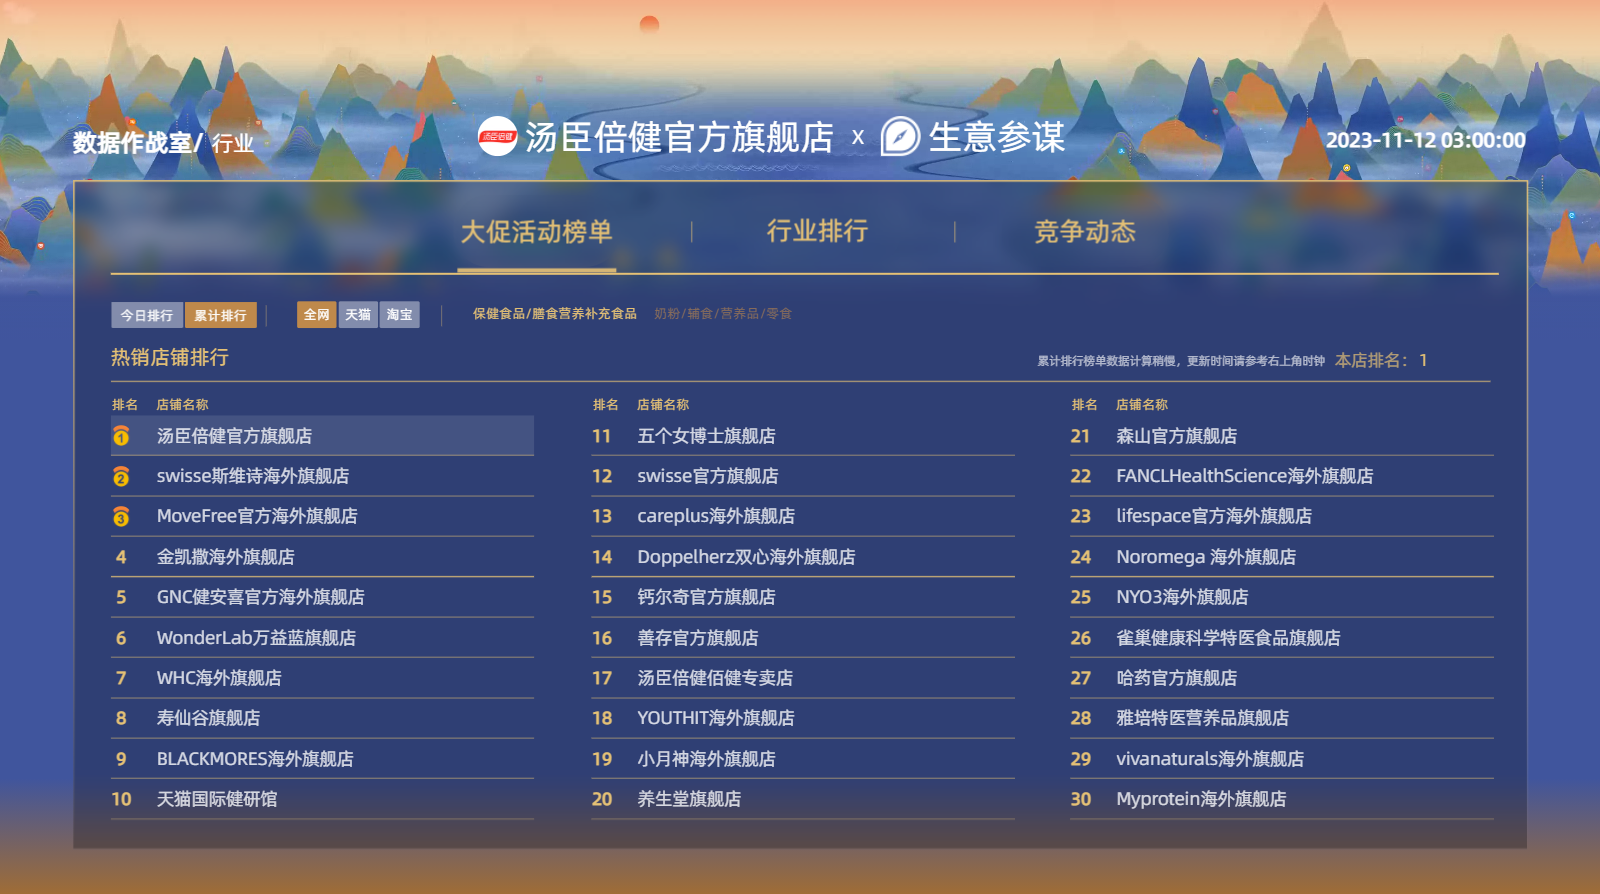Click the rank 1 gold medal icon

(x=121, y=436)
